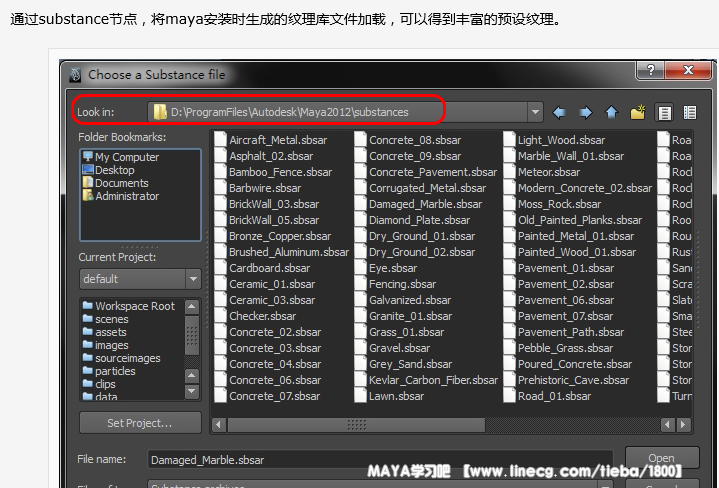
Task: Switch to detail view mode icon
Action: pos(690,112)
